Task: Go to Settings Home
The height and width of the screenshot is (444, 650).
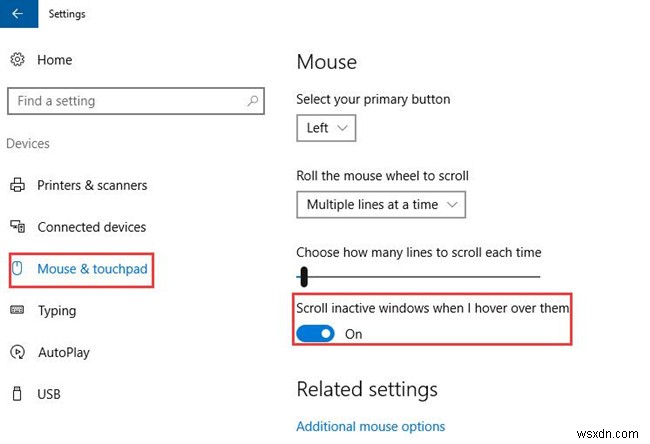Action: pos(55,60)
